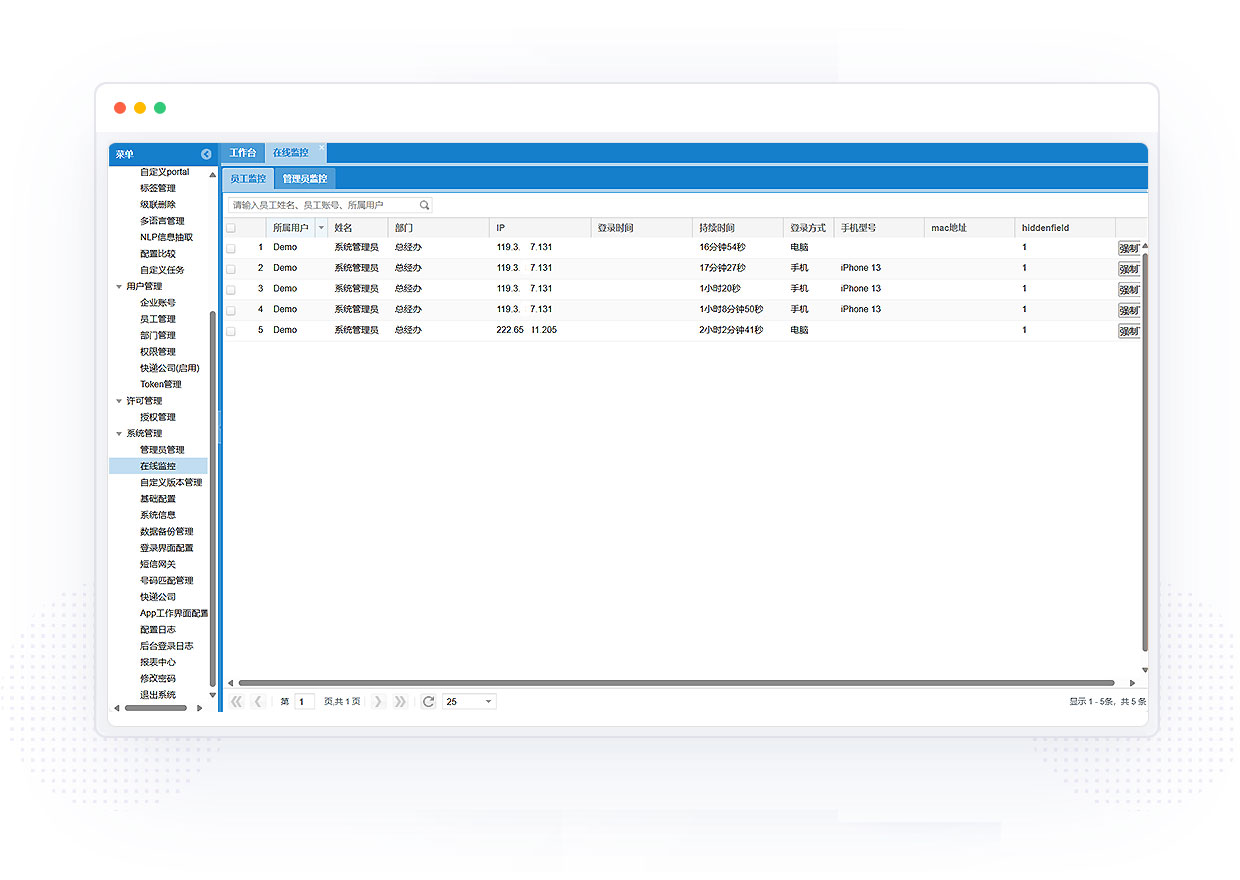Click the table vertical scroll-down arrow
Screen dimensions: 1240x880
pyautogui.click(x=1145, y=671)
